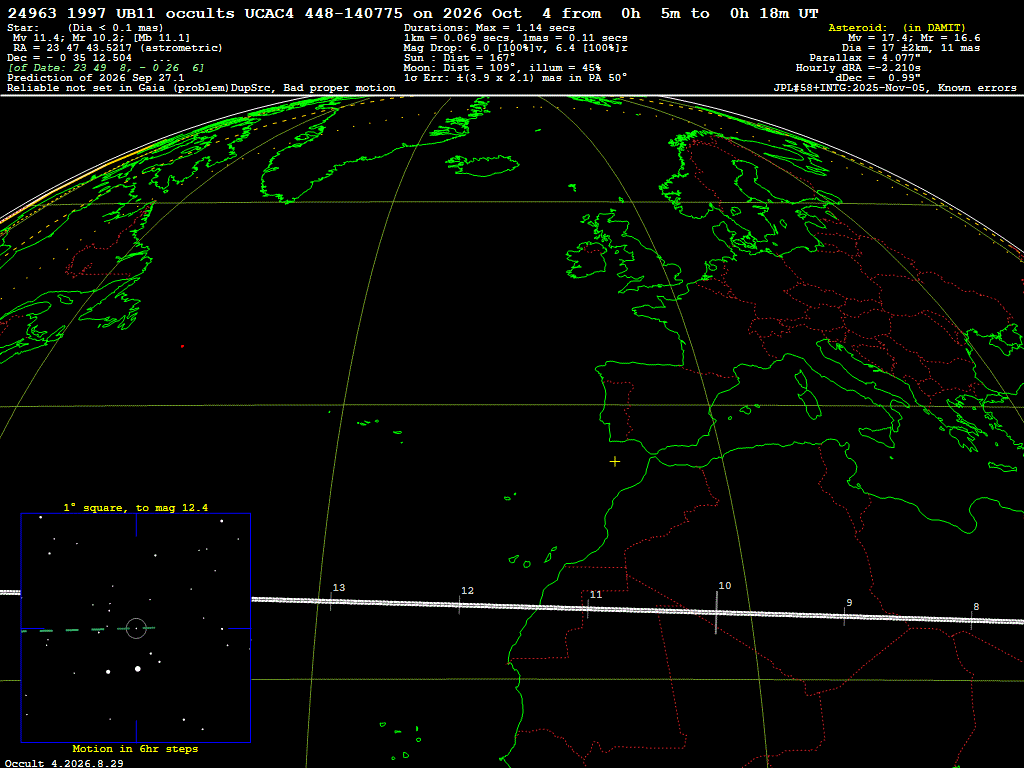The image size is (1024, 768).
Task: Click the red dot in the Atlantic
Action: (x=182, y=346)
